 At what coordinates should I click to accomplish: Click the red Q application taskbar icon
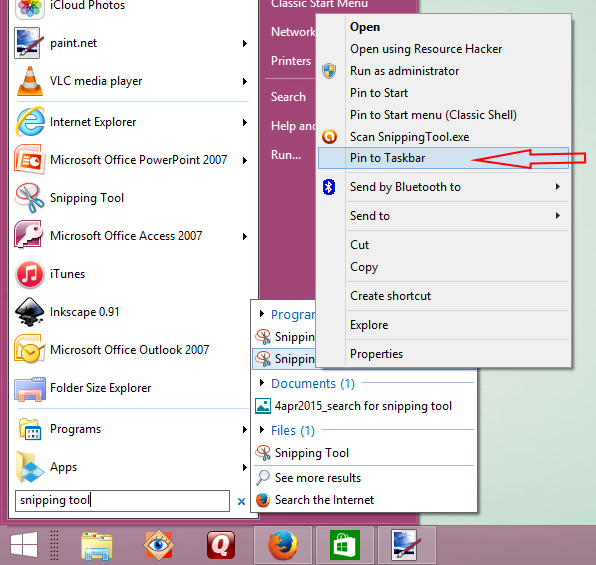coord(221,545)
